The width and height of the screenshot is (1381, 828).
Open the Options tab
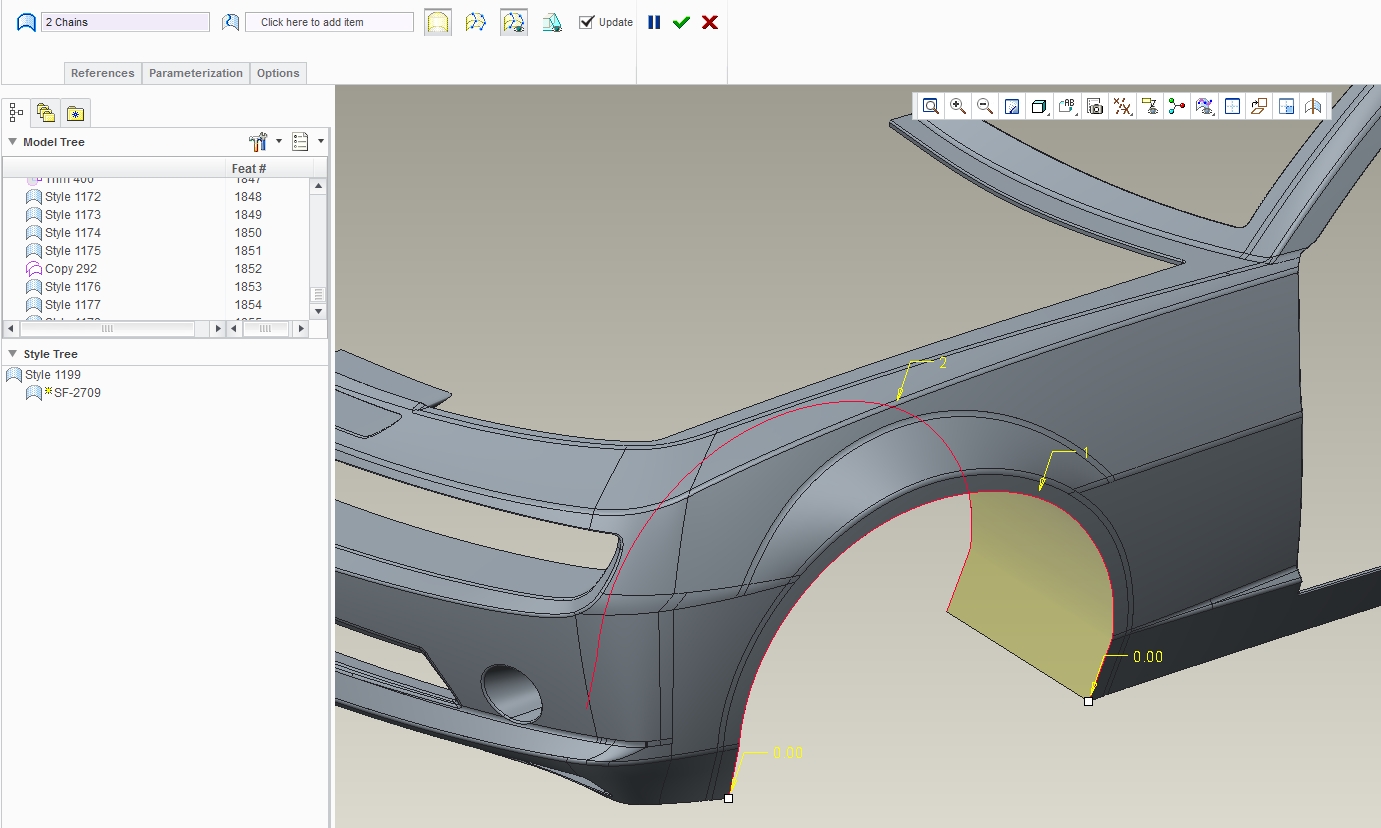click(278, 73)
